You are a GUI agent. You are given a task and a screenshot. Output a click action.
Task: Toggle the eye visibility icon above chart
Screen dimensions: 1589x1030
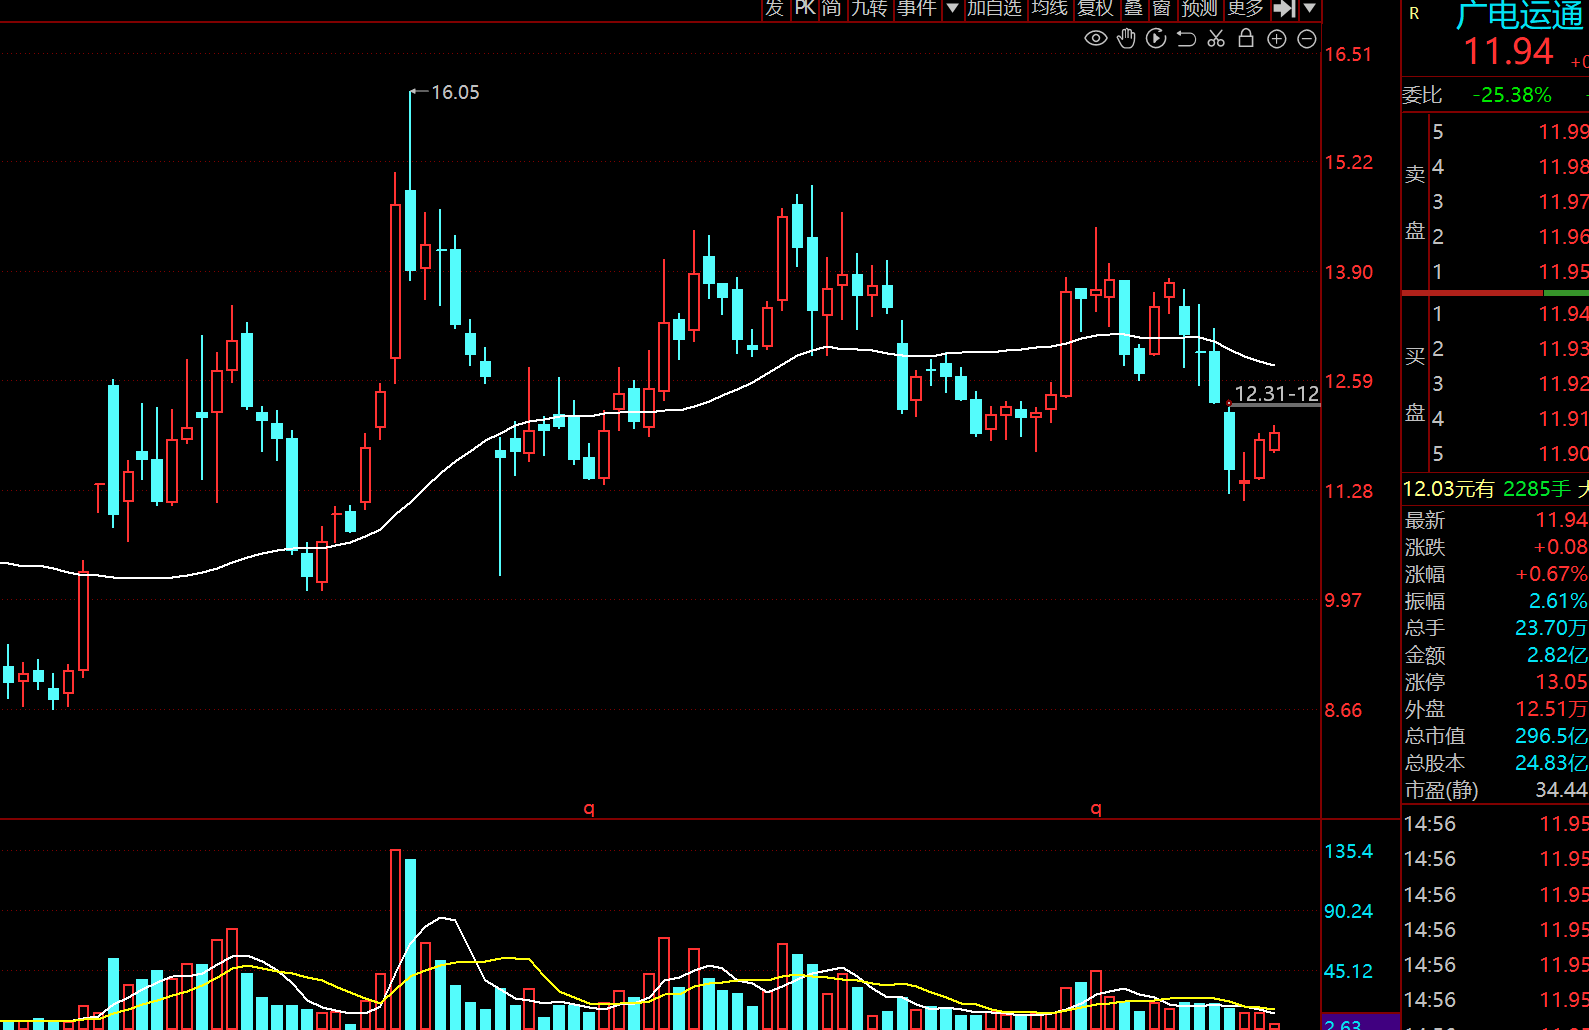point(1096,39)
